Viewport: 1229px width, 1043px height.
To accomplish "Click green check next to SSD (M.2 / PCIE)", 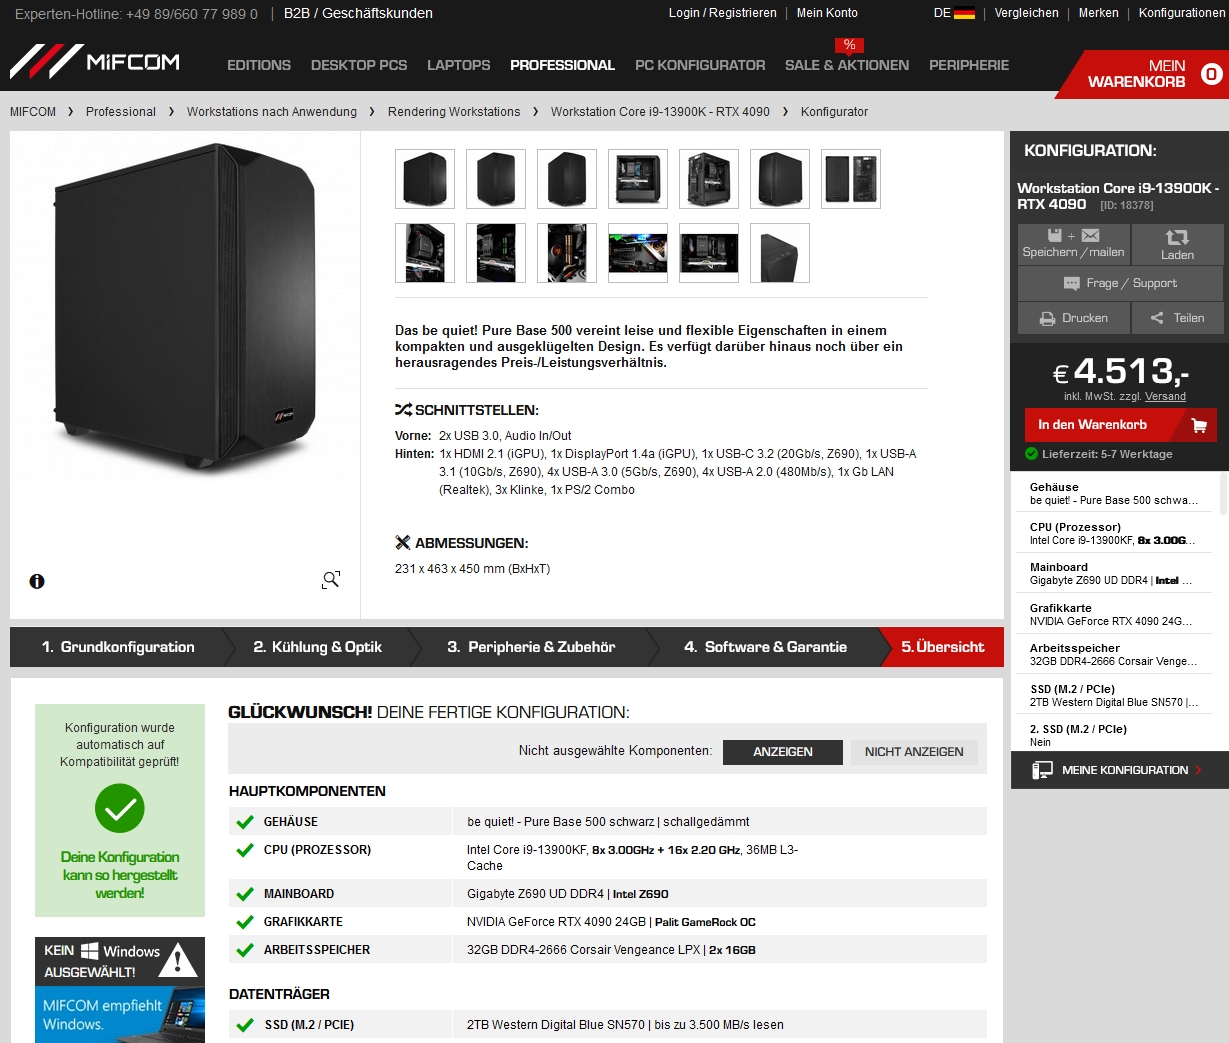I will [x=245, y=1025].
